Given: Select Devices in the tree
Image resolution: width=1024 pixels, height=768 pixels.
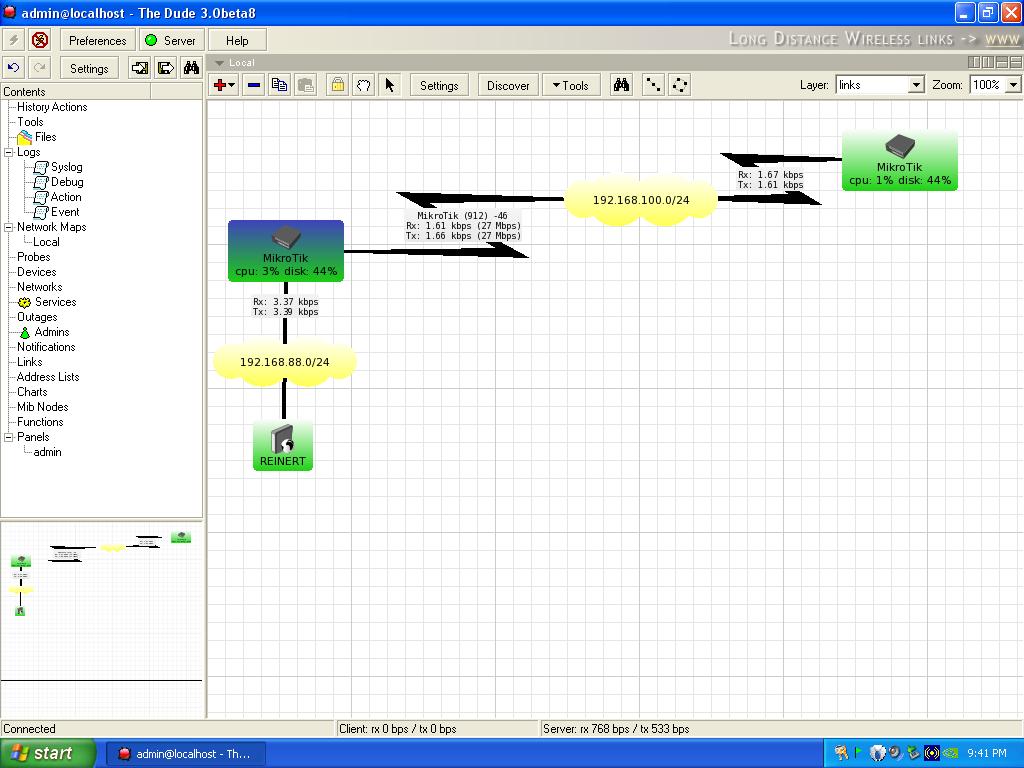Looking at the screenshot, I should click(37, 272).
